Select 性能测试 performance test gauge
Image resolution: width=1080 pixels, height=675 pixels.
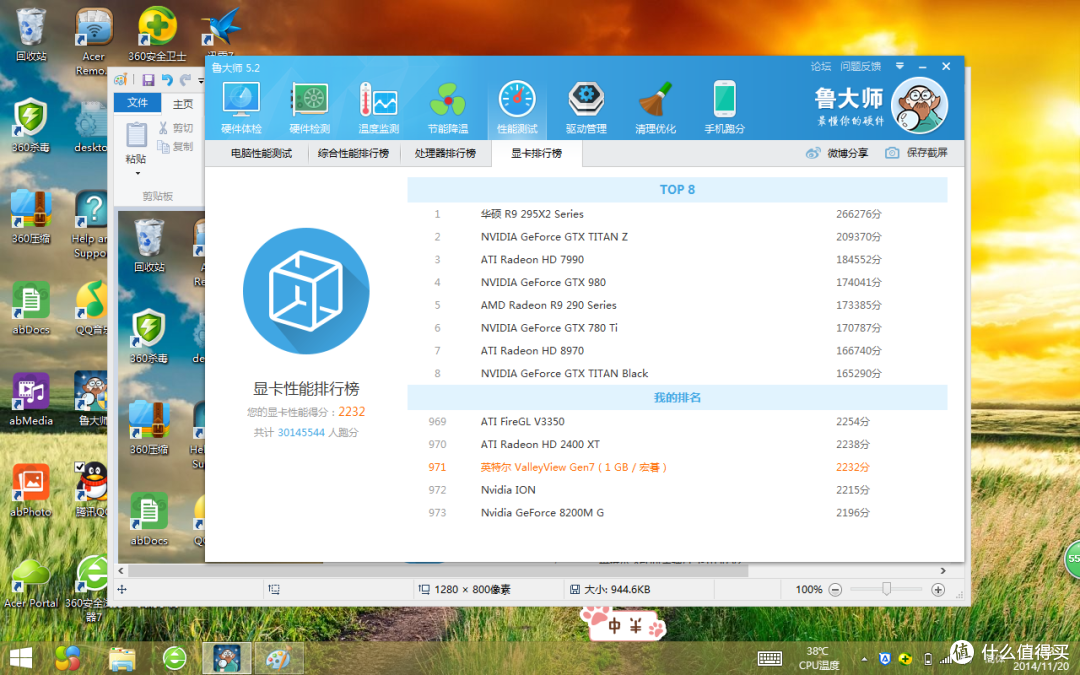[517, 107]
